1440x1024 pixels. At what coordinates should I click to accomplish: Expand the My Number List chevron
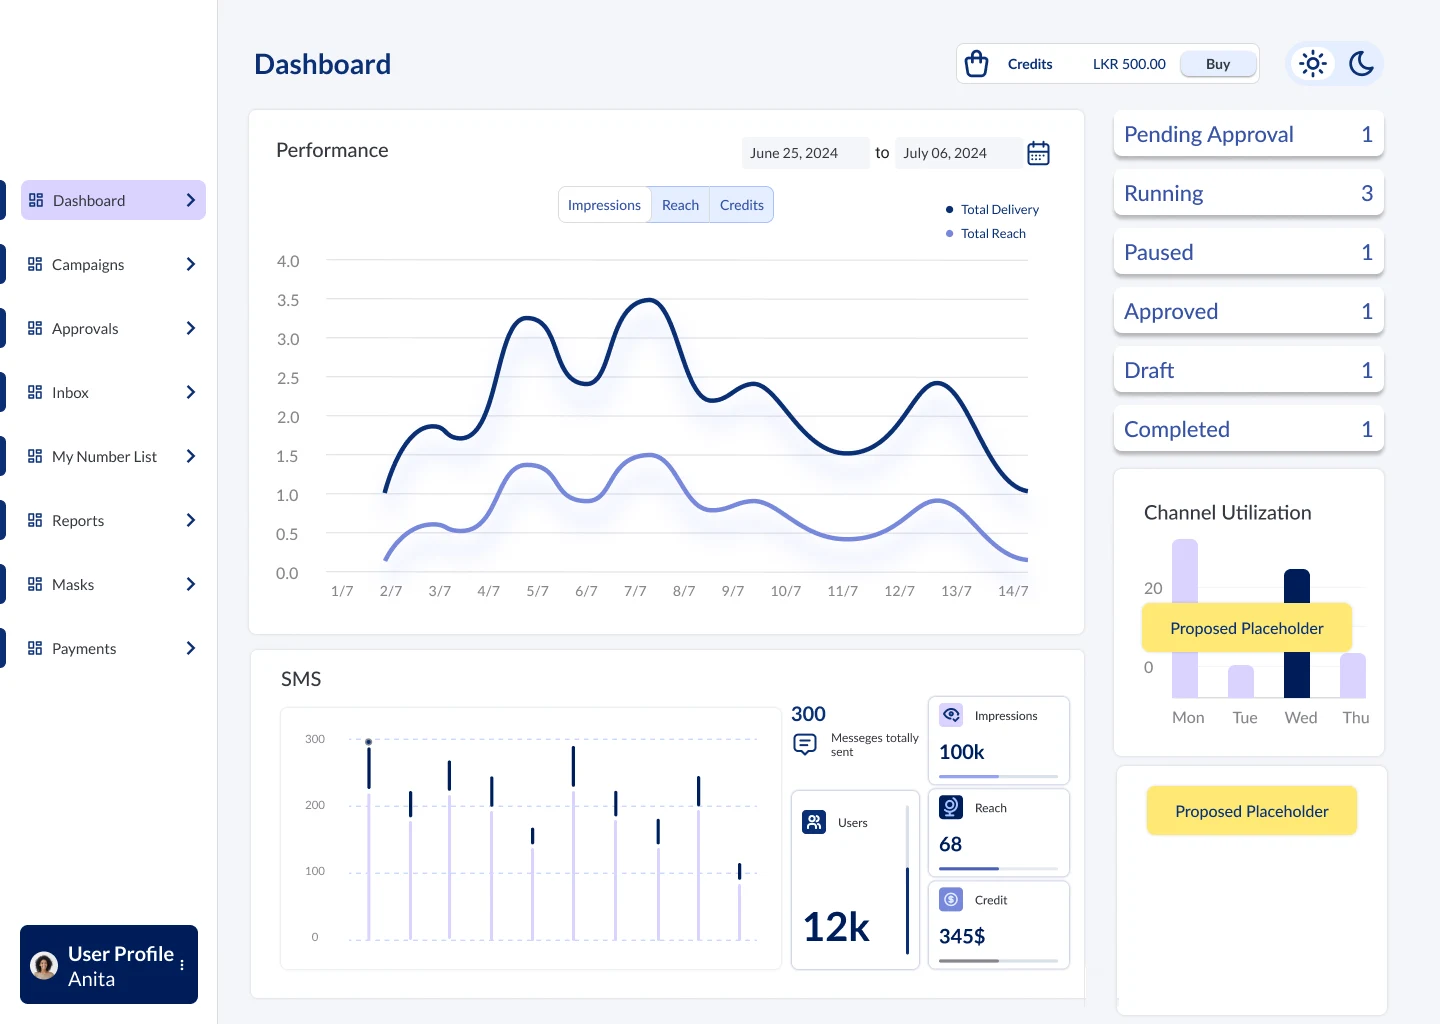point(191,456)
